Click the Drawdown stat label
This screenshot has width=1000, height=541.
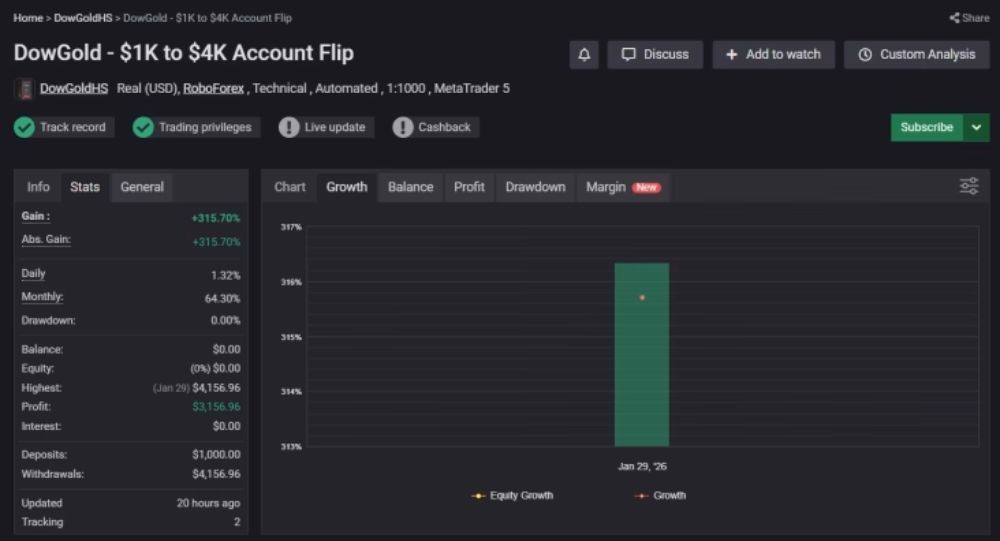(x=48, y=320)
